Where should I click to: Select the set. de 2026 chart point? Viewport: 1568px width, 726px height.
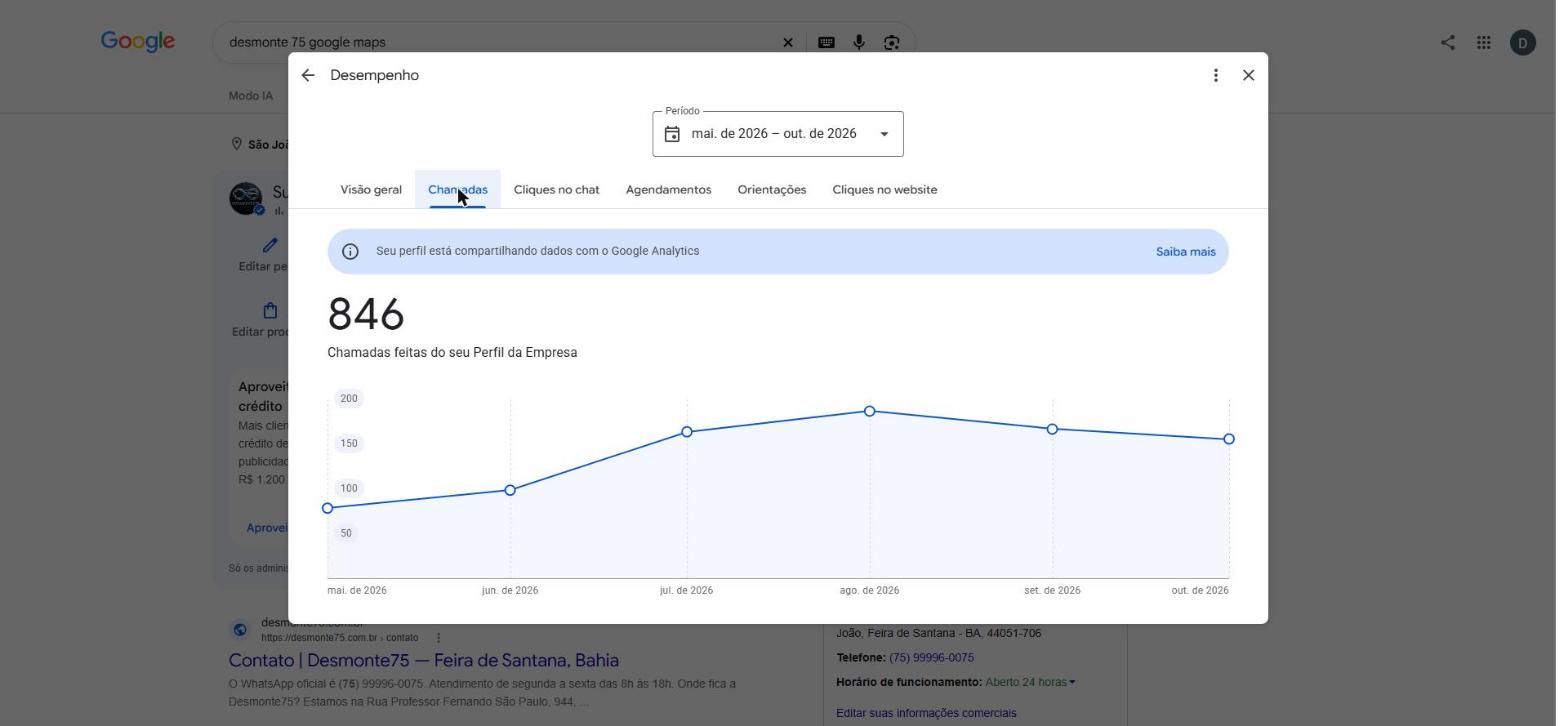(1052, 429)
